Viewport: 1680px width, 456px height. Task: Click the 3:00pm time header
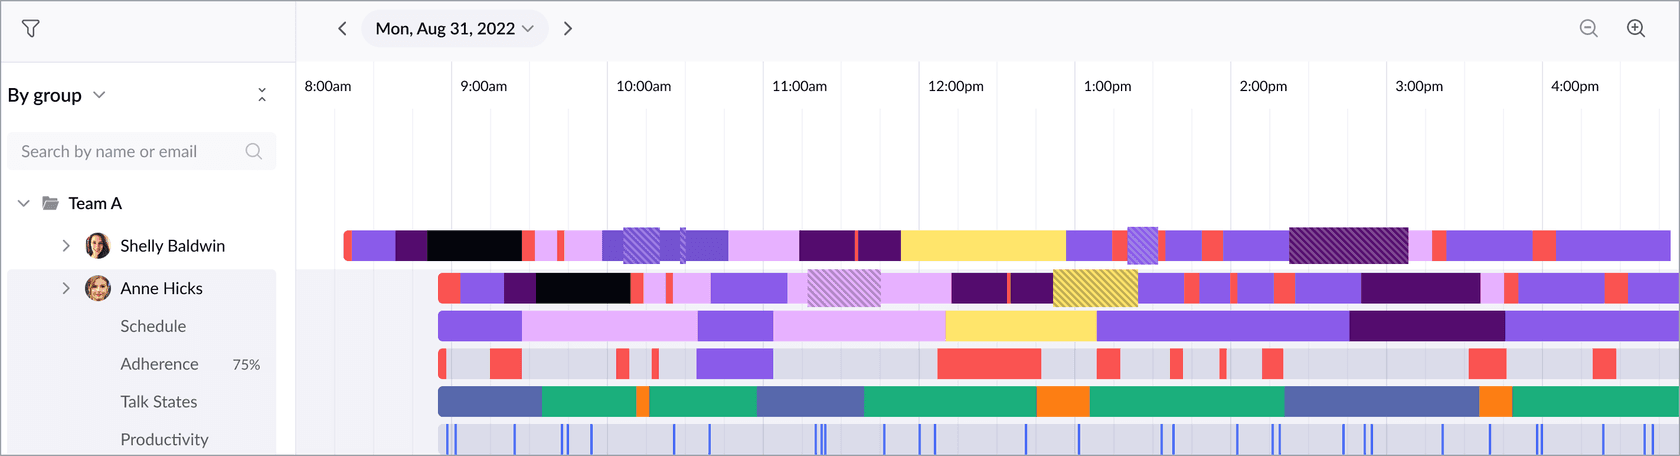1419,86
